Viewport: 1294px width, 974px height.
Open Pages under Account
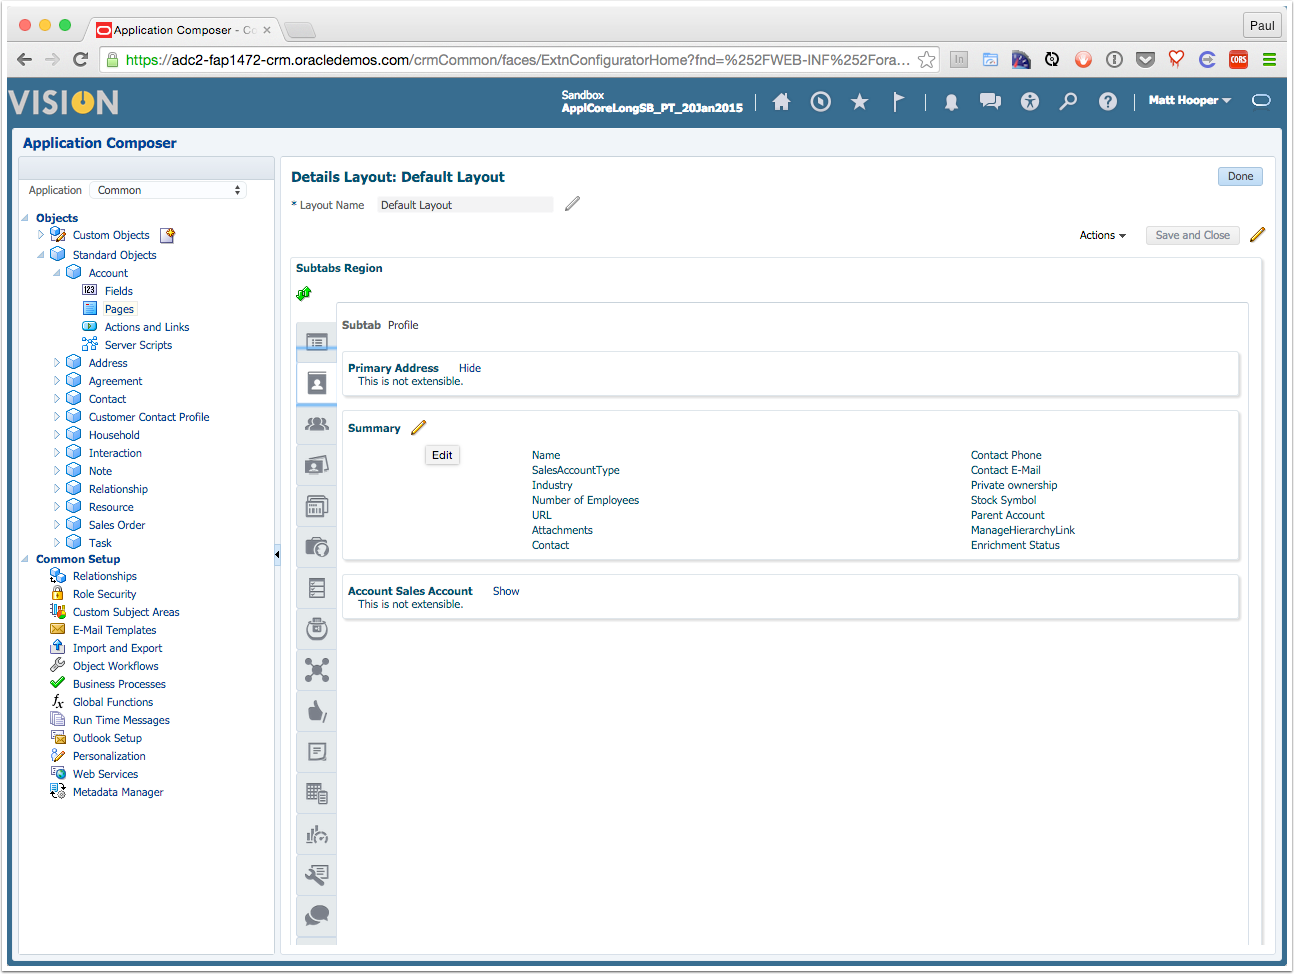click(x=119, y=309)
